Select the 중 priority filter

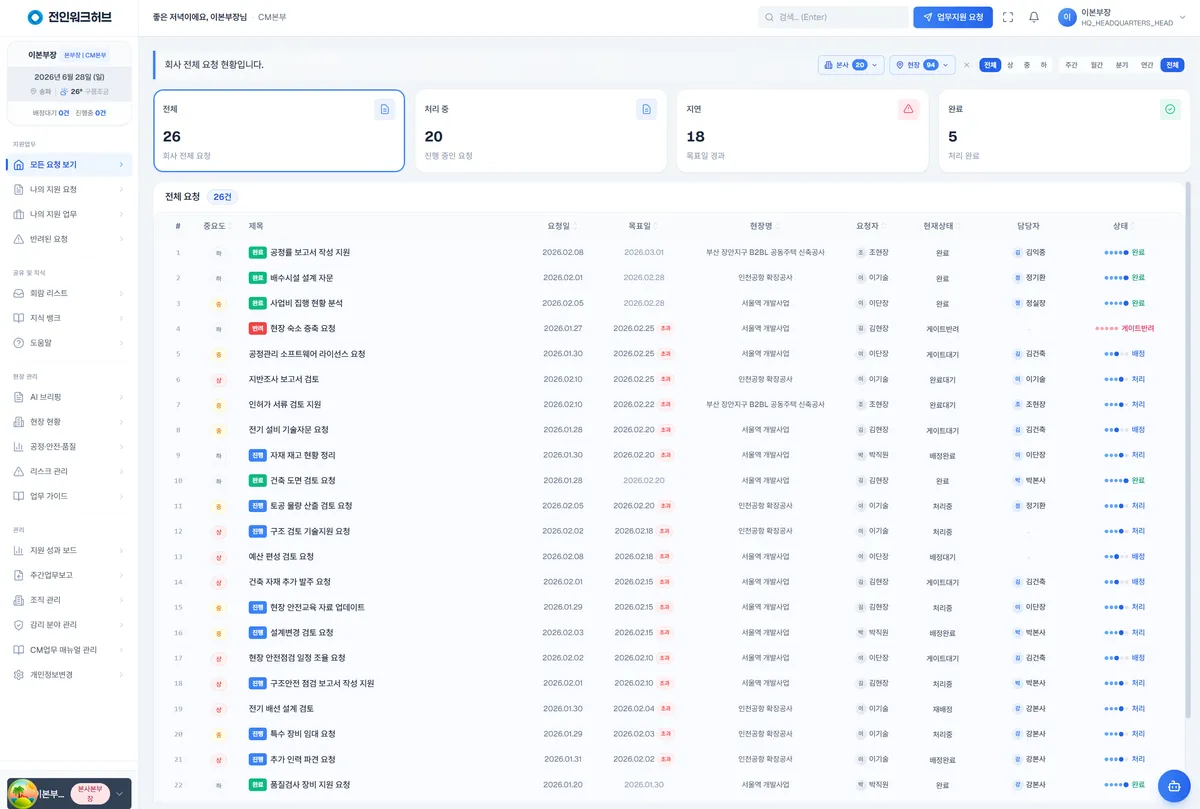click(x=1027, y=65)
